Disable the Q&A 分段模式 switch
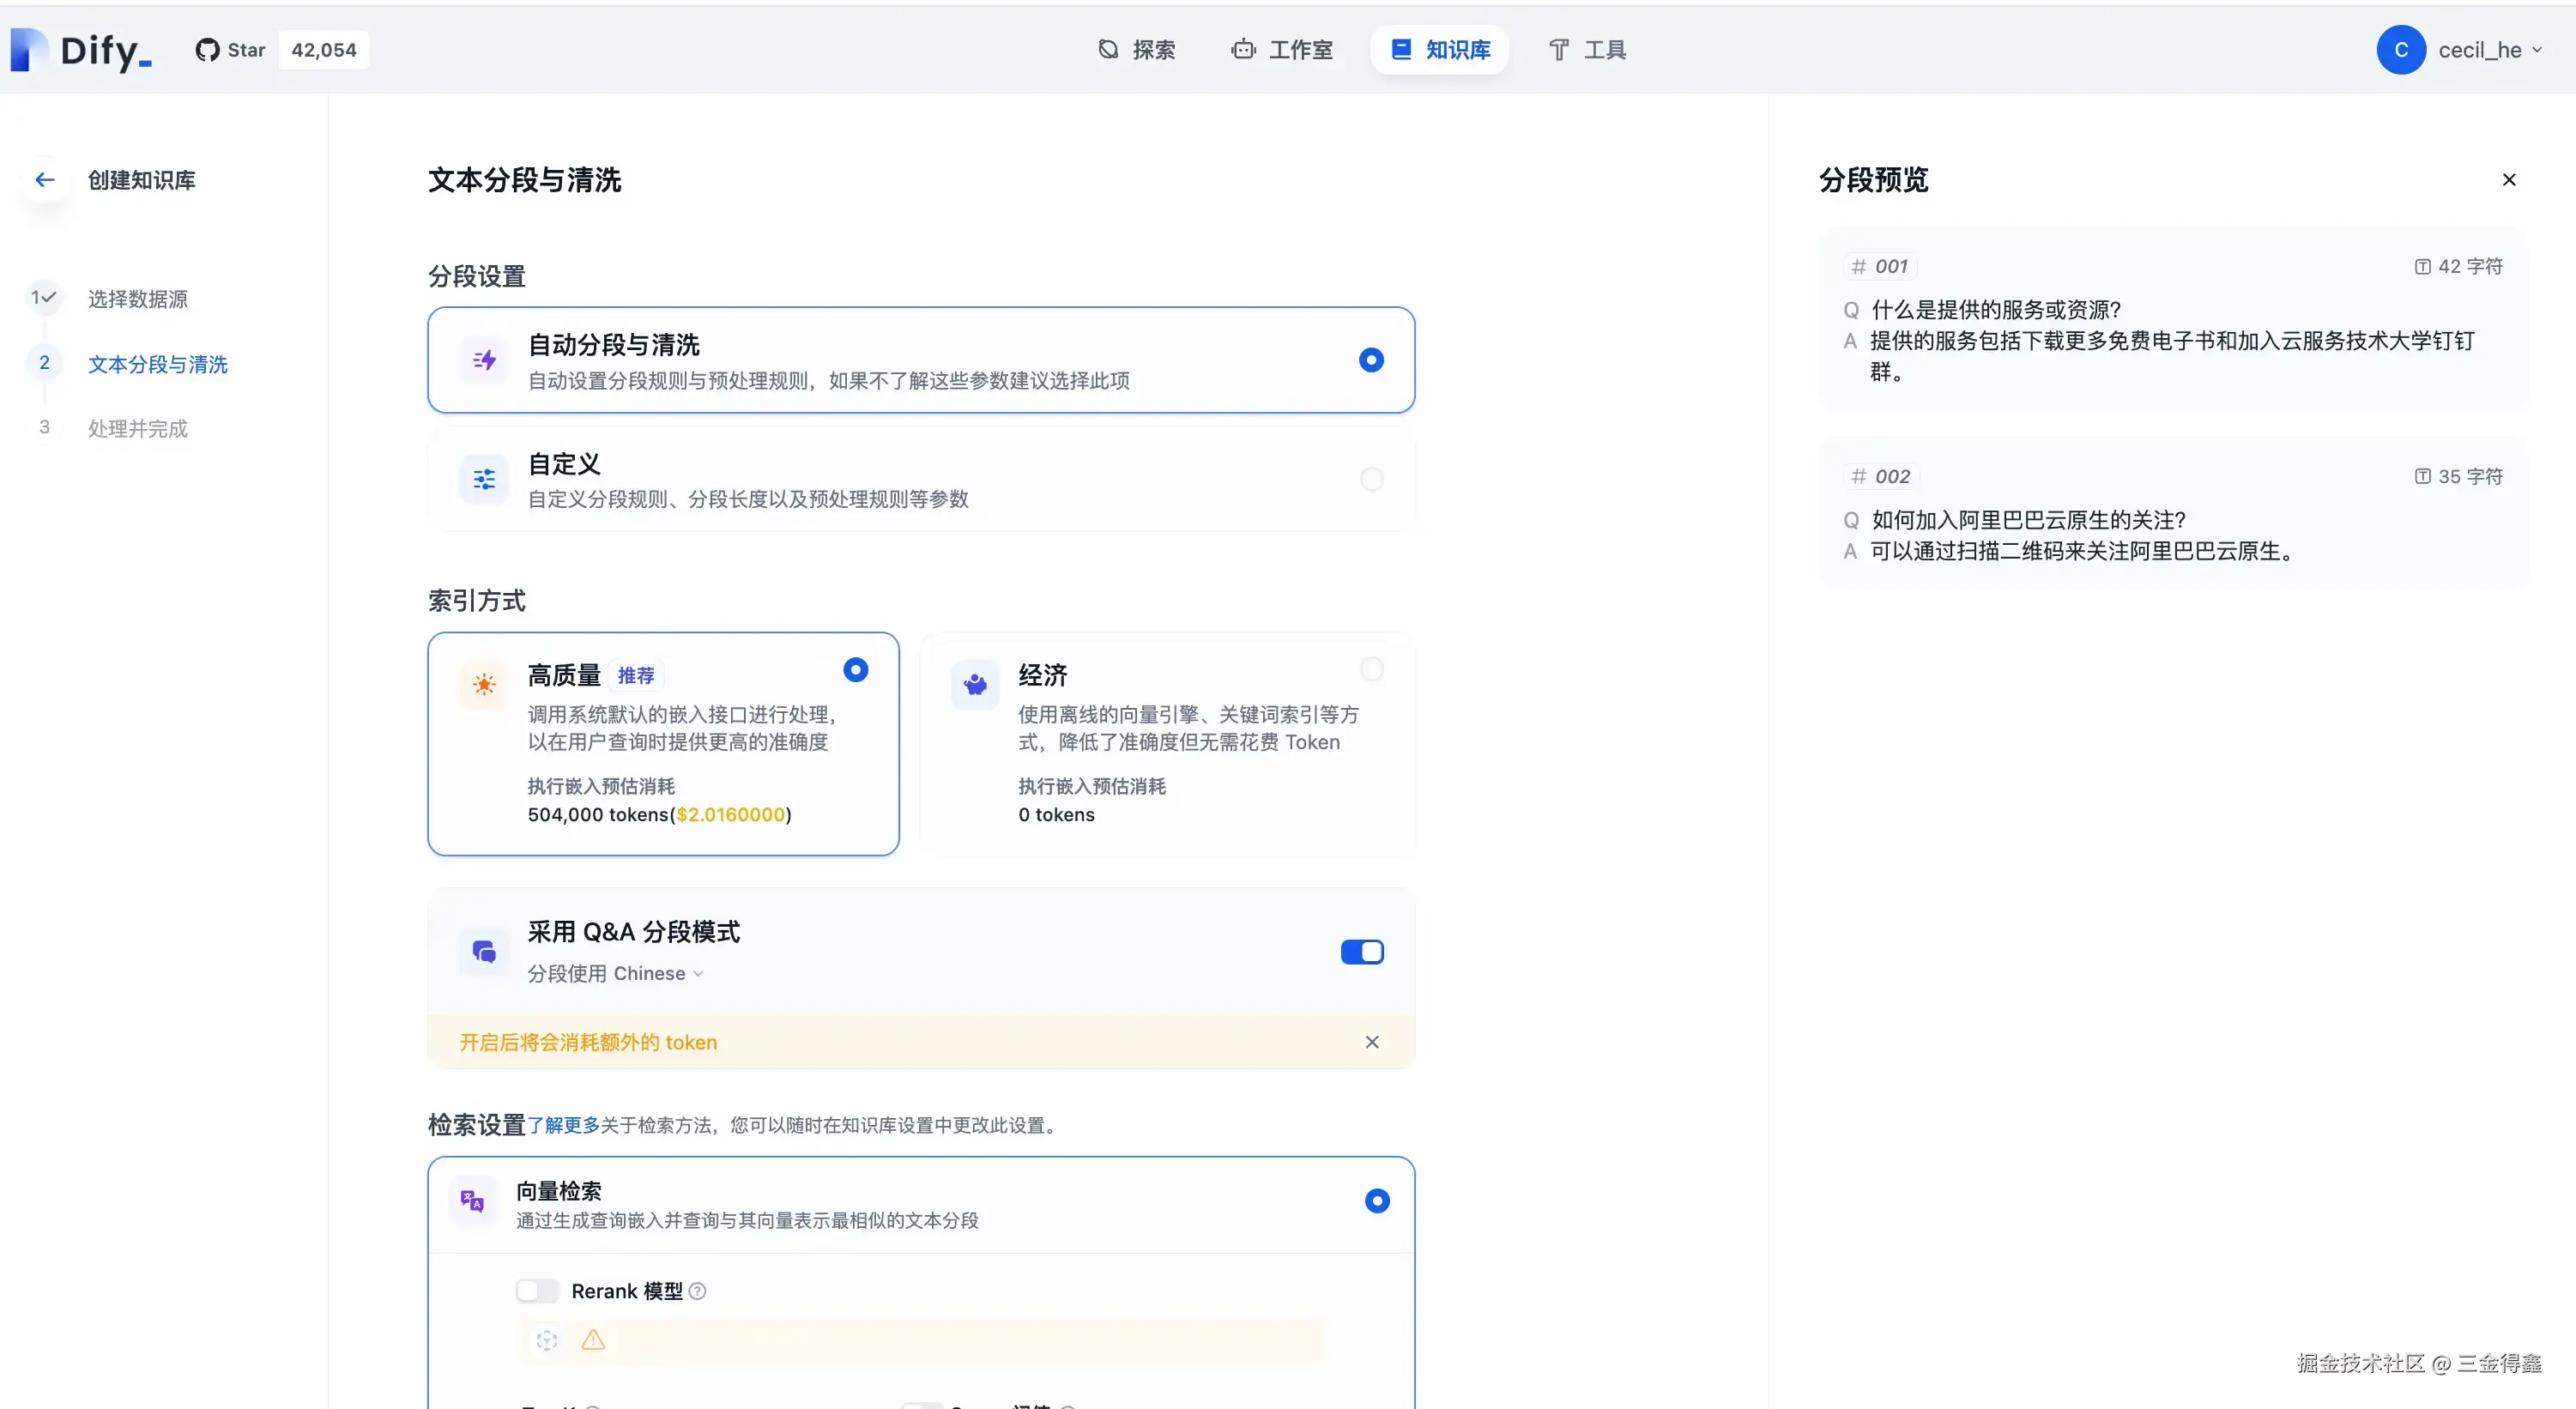 [1362, 952]
